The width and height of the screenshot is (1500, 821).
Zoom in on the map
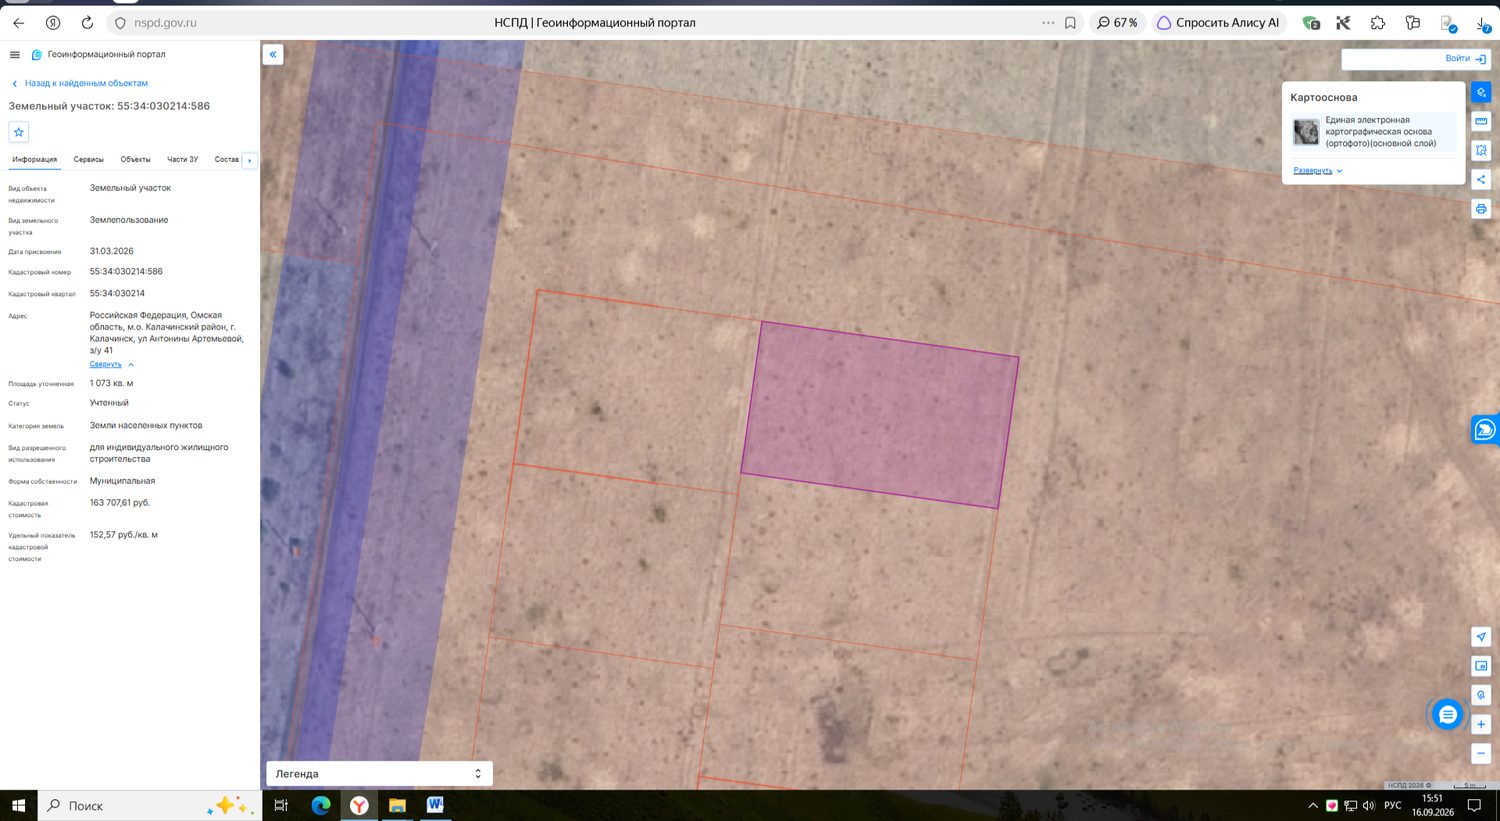coord(1481,724)
